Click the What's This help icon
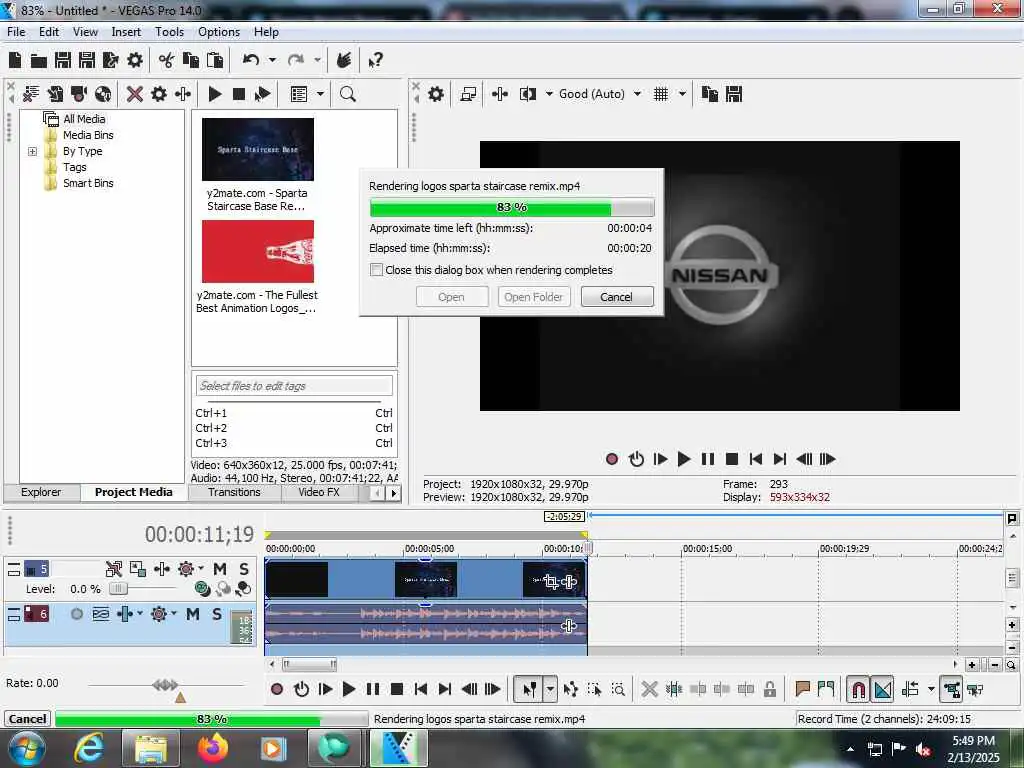The width and height of the screenshot is (1024, 768). click(x=375, y=61)
